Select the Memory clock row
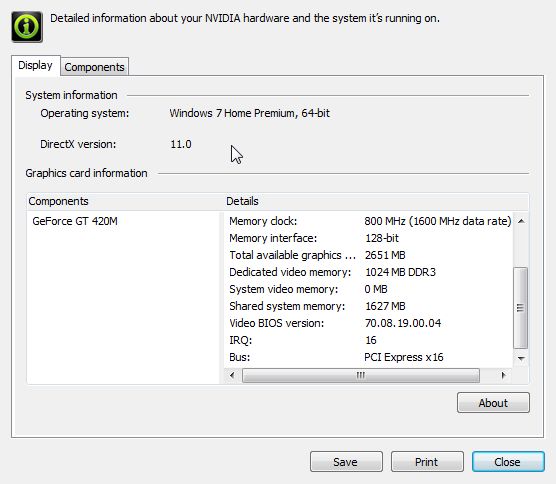This screenshot has width=556, height=484. [369, 221]
